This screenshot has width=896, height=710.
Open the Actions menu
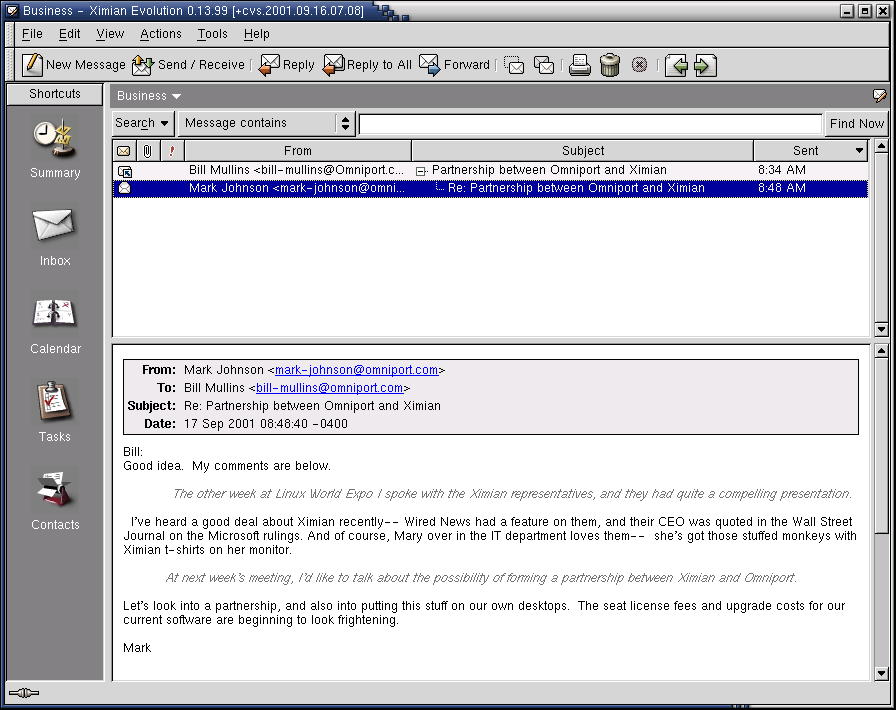[161, 34]
